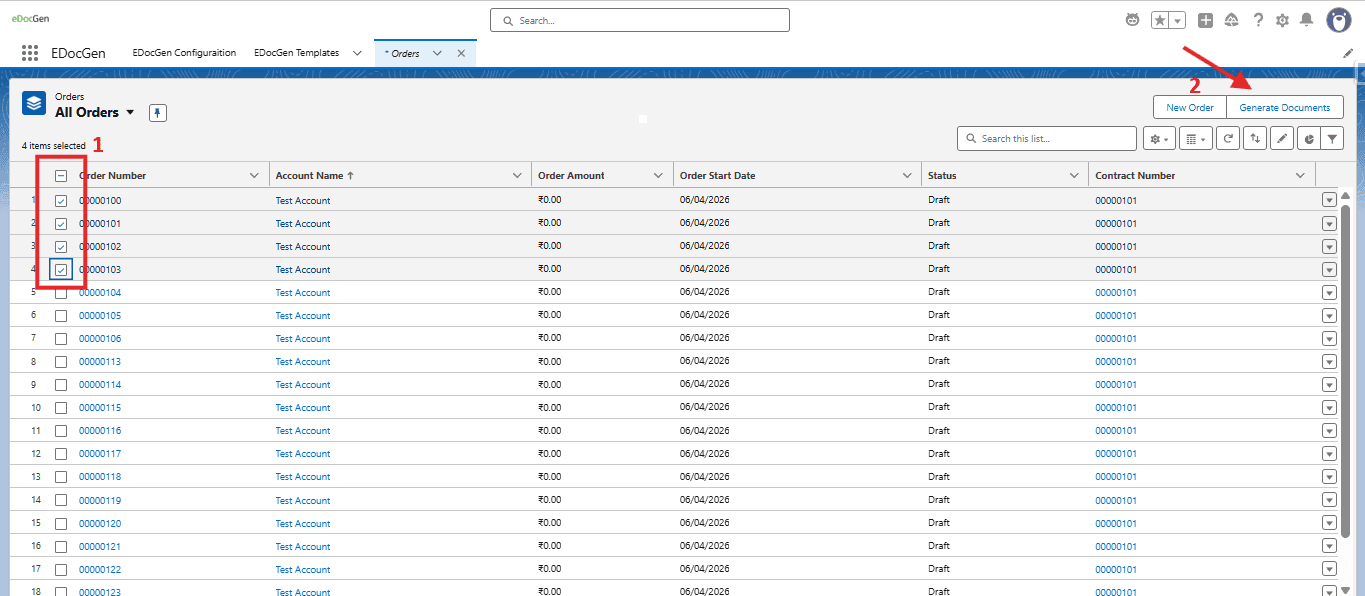Uncheck order 00000103 checkbox
The width and height of the screenshot is (1365, 596).
click(x=61, y=270)
